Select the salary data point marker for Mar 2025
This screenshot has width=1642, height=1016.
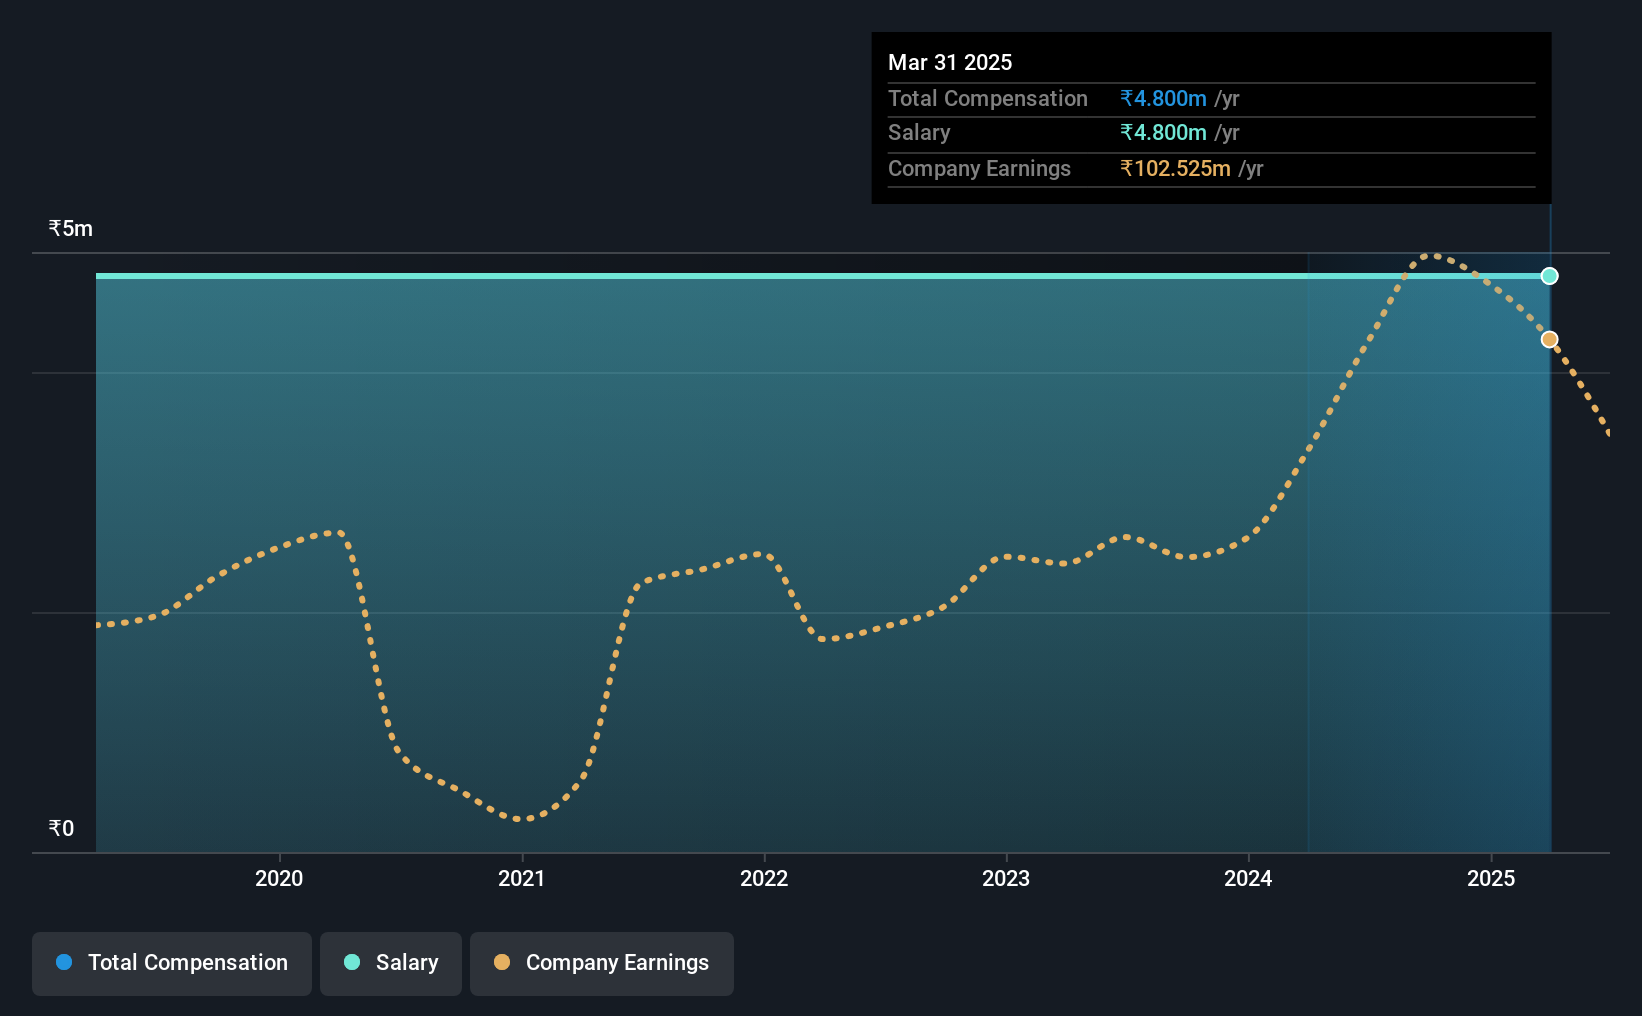1549,276
